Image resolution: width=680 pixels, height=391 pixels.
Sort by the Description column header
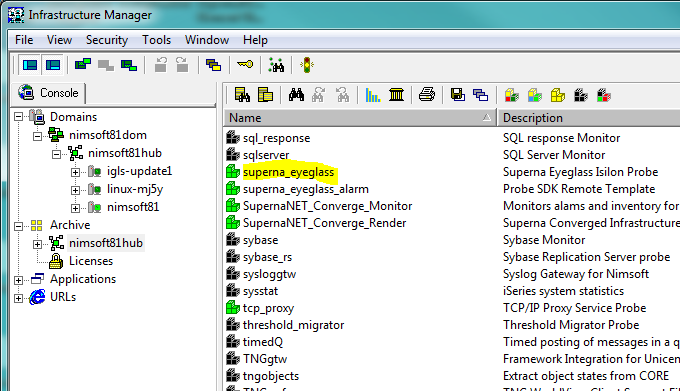pyautogui.click(x=588, y=117)
